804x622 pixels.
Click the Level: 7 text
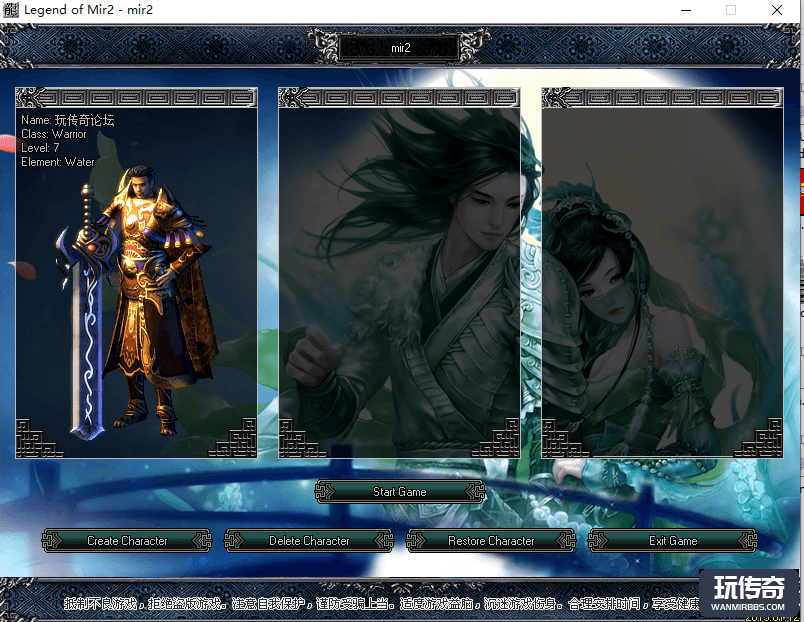[x=41, y=148]
